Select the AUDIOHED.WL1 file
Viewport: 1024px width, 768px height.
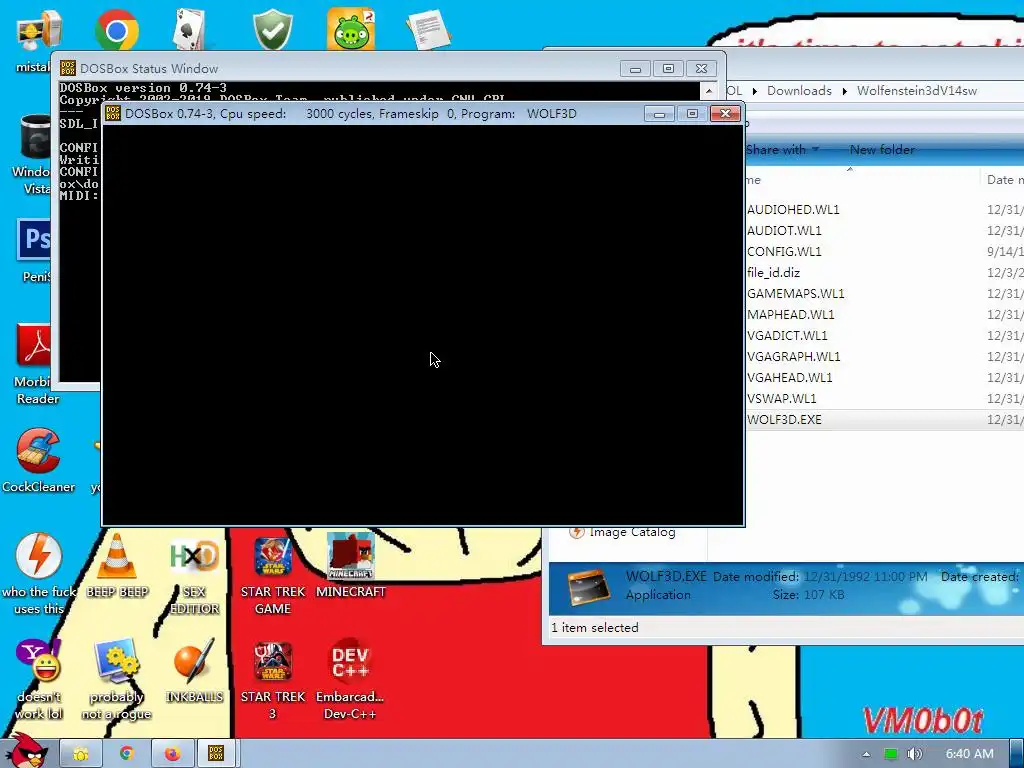[x=793, y=210]
